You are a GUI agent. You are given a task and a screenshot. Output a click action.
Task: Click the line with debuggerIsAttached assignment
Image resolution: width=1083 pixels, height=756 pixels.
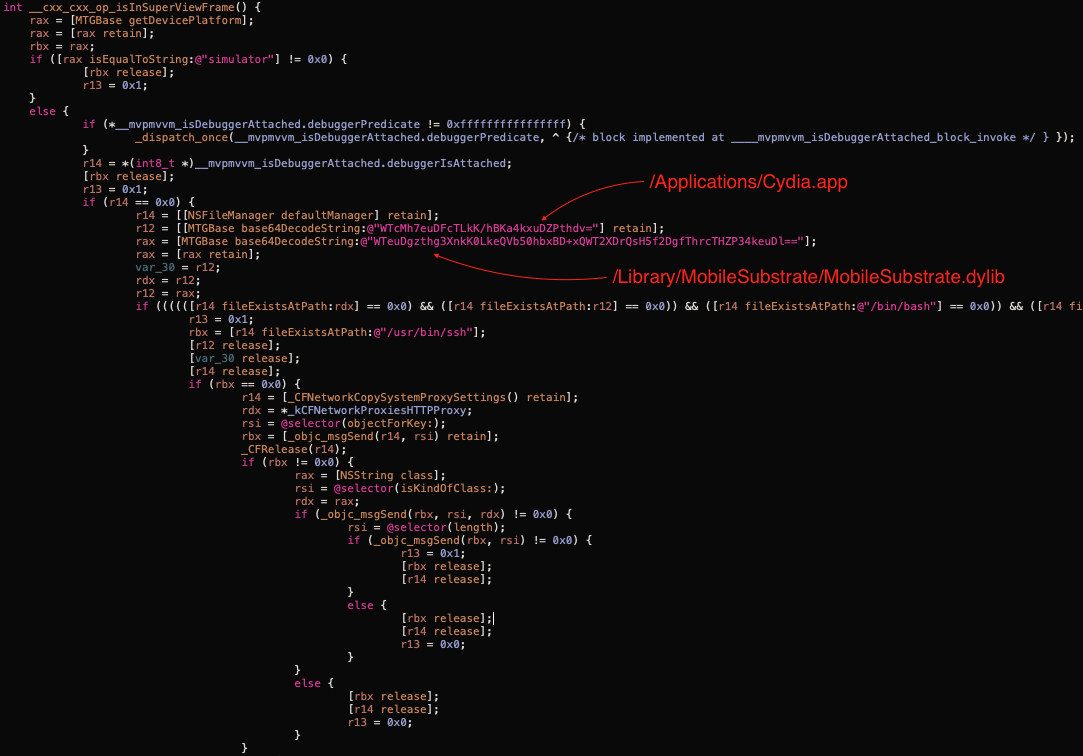coord(297,164)
